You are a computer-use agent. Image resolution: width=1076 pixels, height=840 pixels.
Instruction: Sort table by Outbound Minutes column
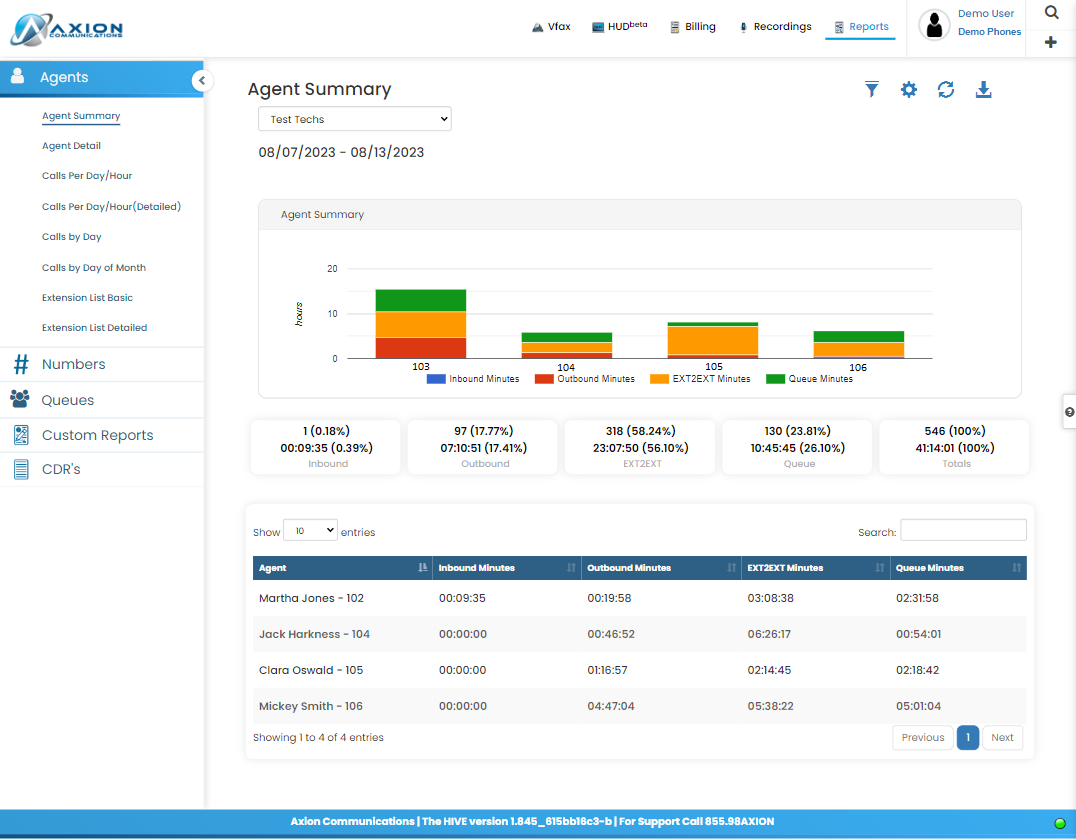662,568
